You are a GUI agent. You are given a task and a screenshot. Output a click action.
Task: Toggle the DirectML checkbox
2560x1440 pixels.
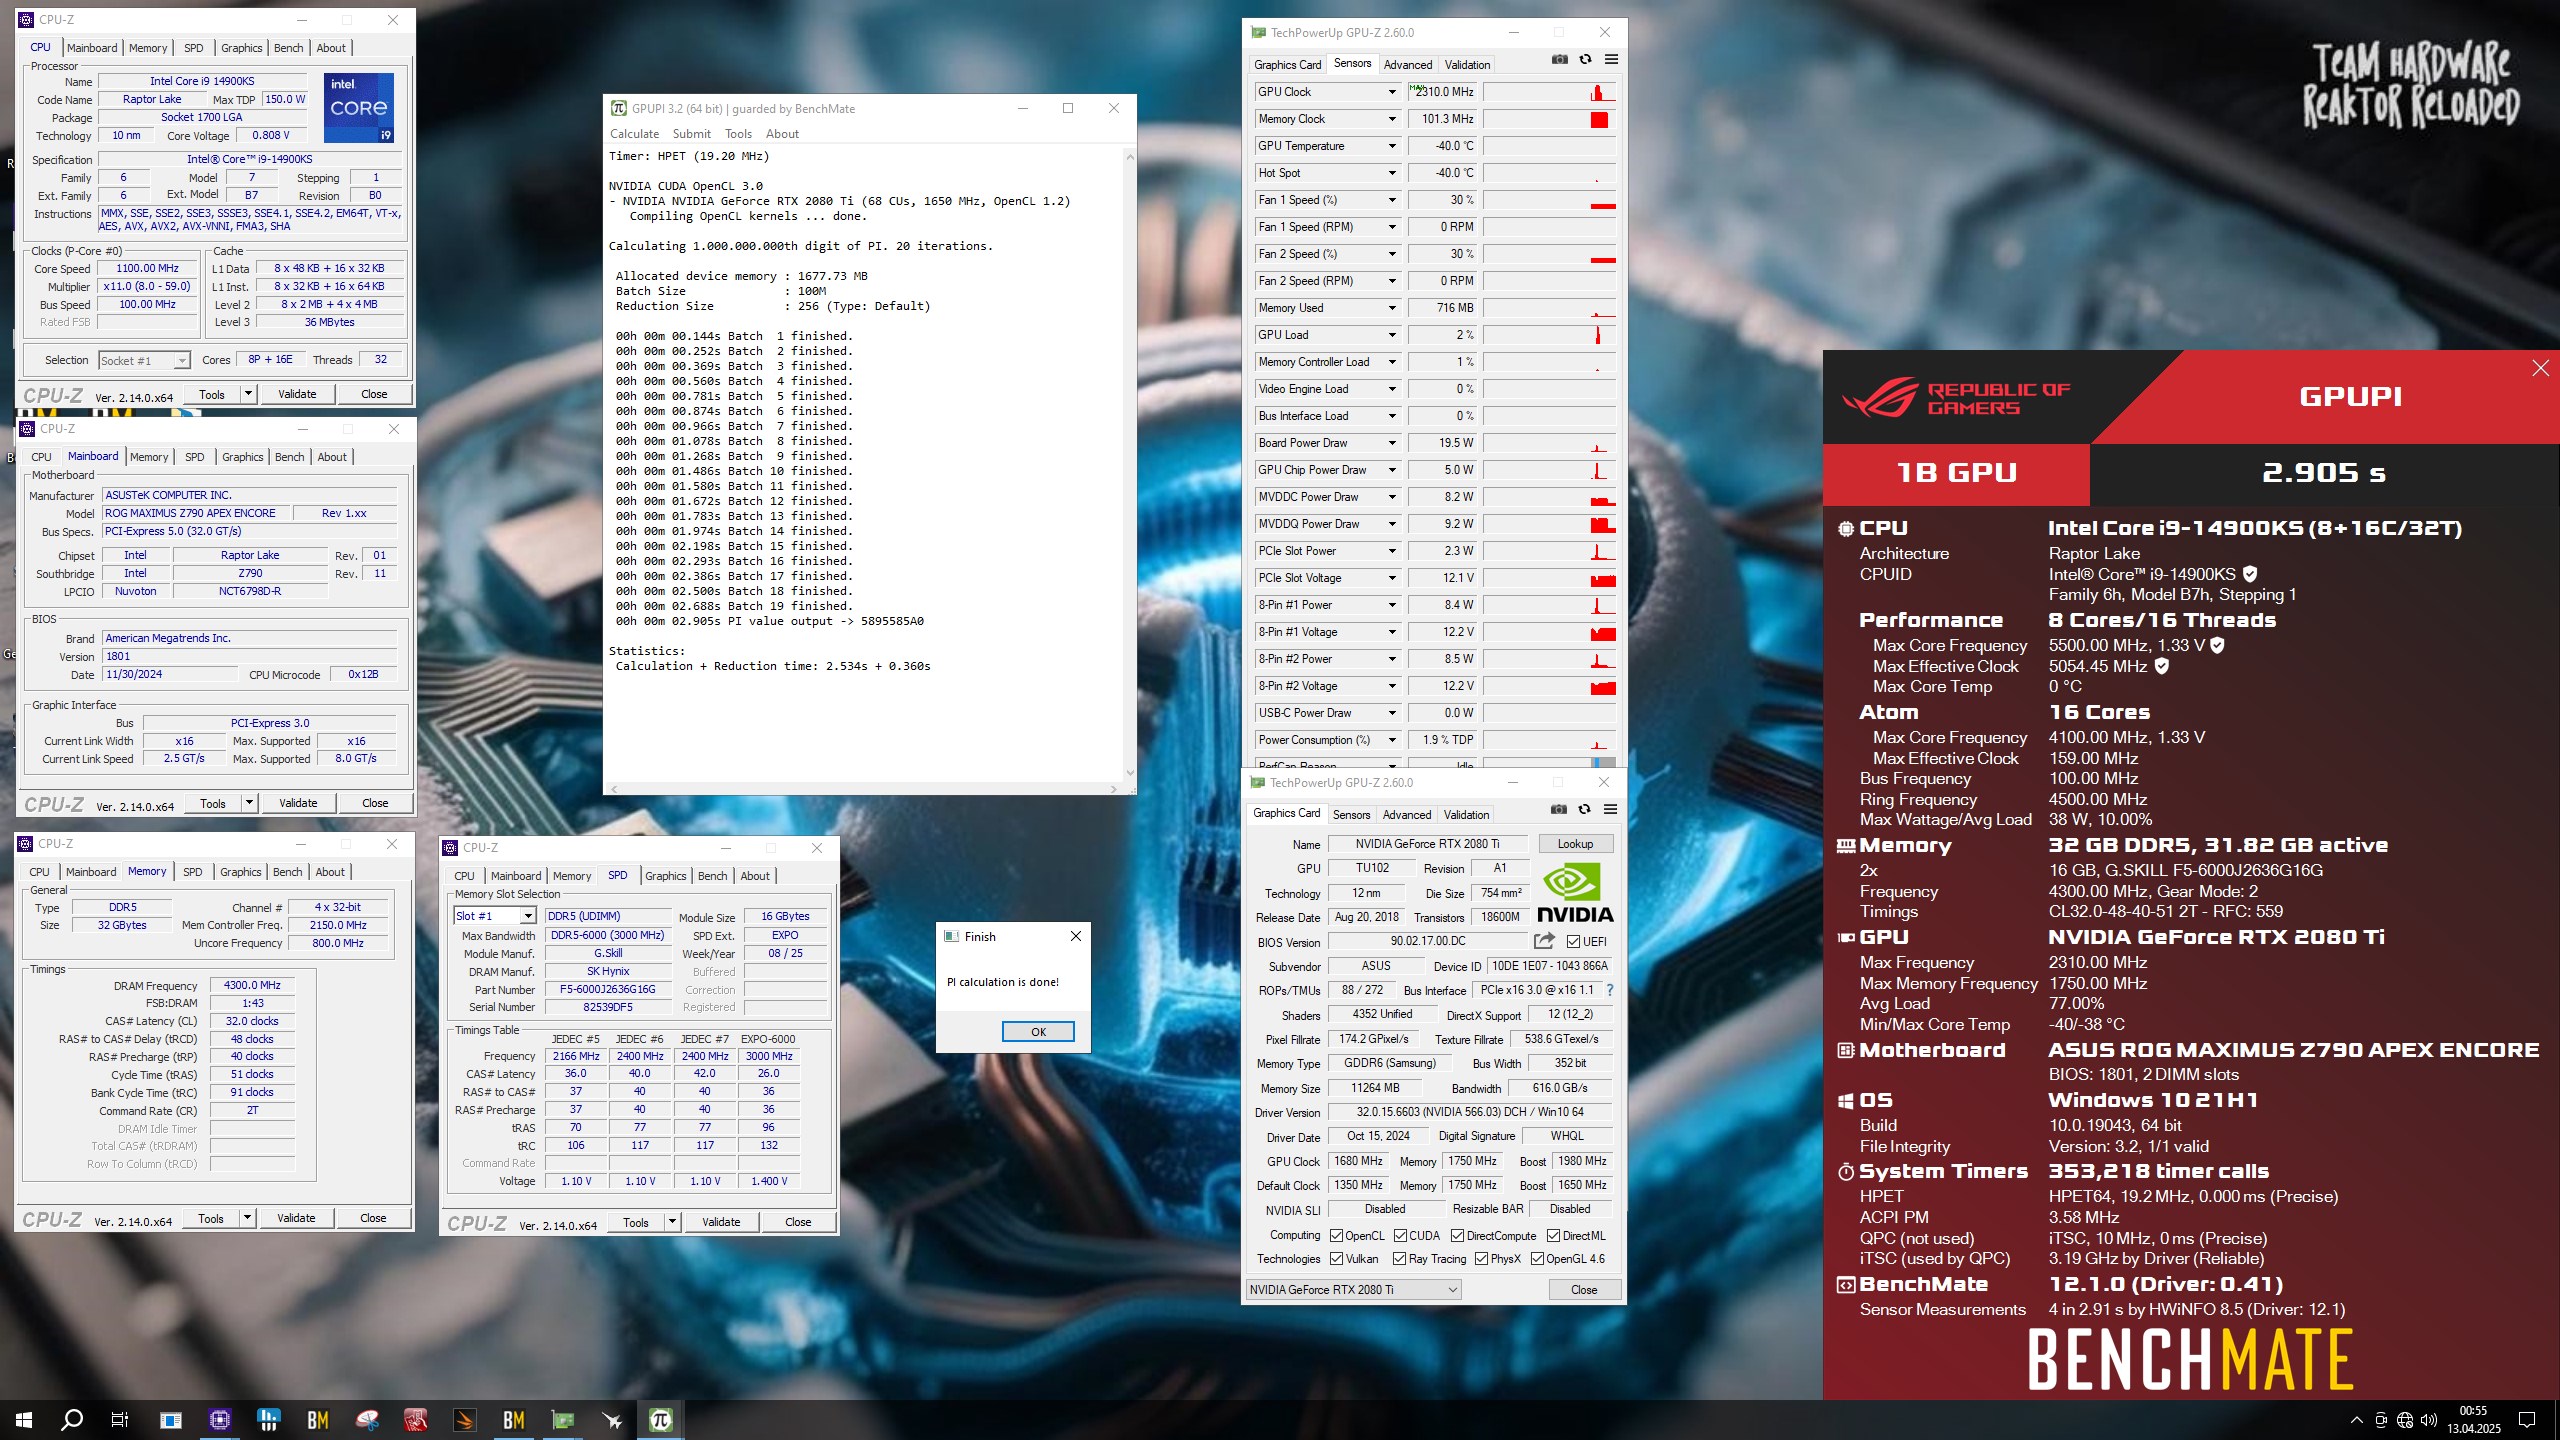tap(1553, 1236)
